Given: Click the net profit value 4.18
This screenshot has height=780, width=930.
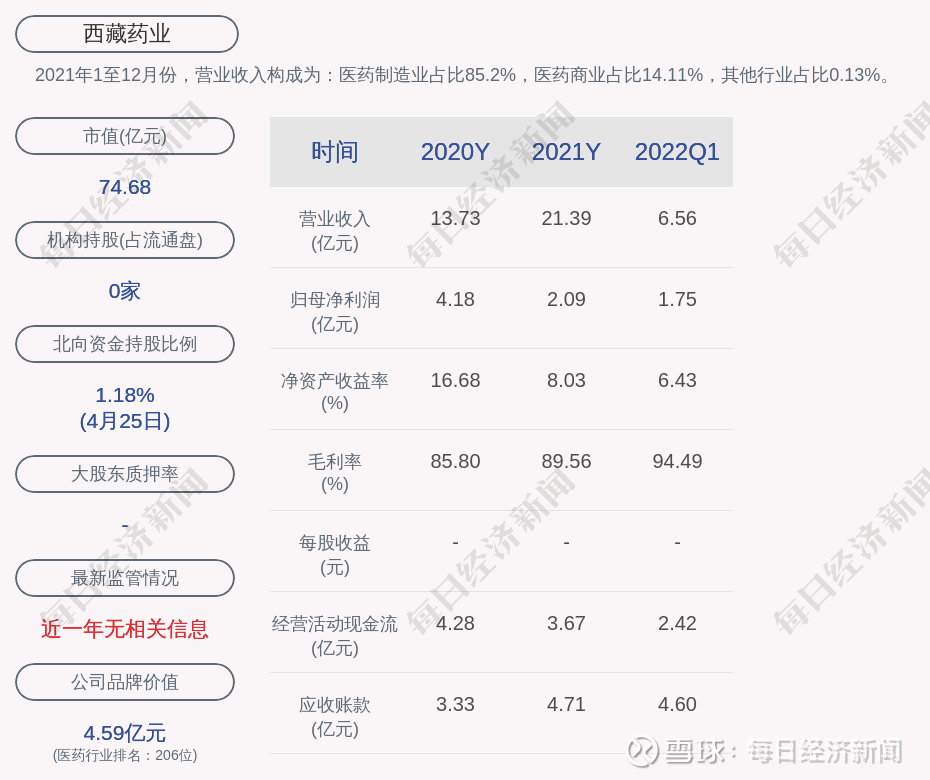Looking at the screenshot, I should pyautogui.click(x=455, y=300).
